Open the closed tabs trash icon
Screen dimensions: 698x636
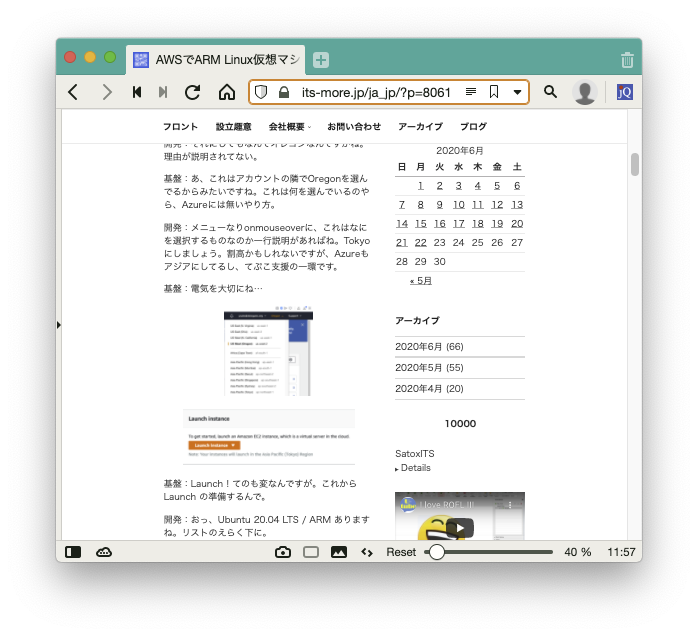(x=627, y=60)
